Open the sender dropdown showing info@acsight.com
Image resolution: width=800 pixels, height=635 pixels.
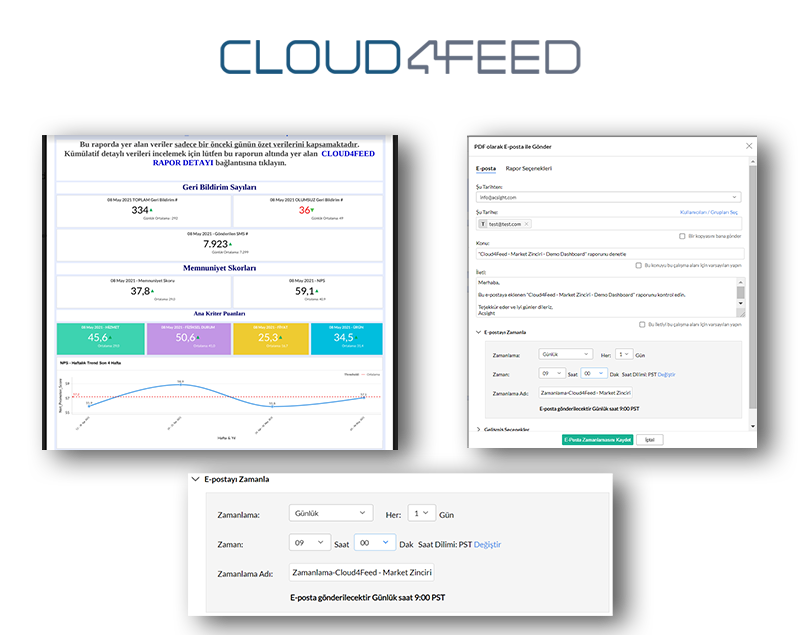tap(608, 197)
